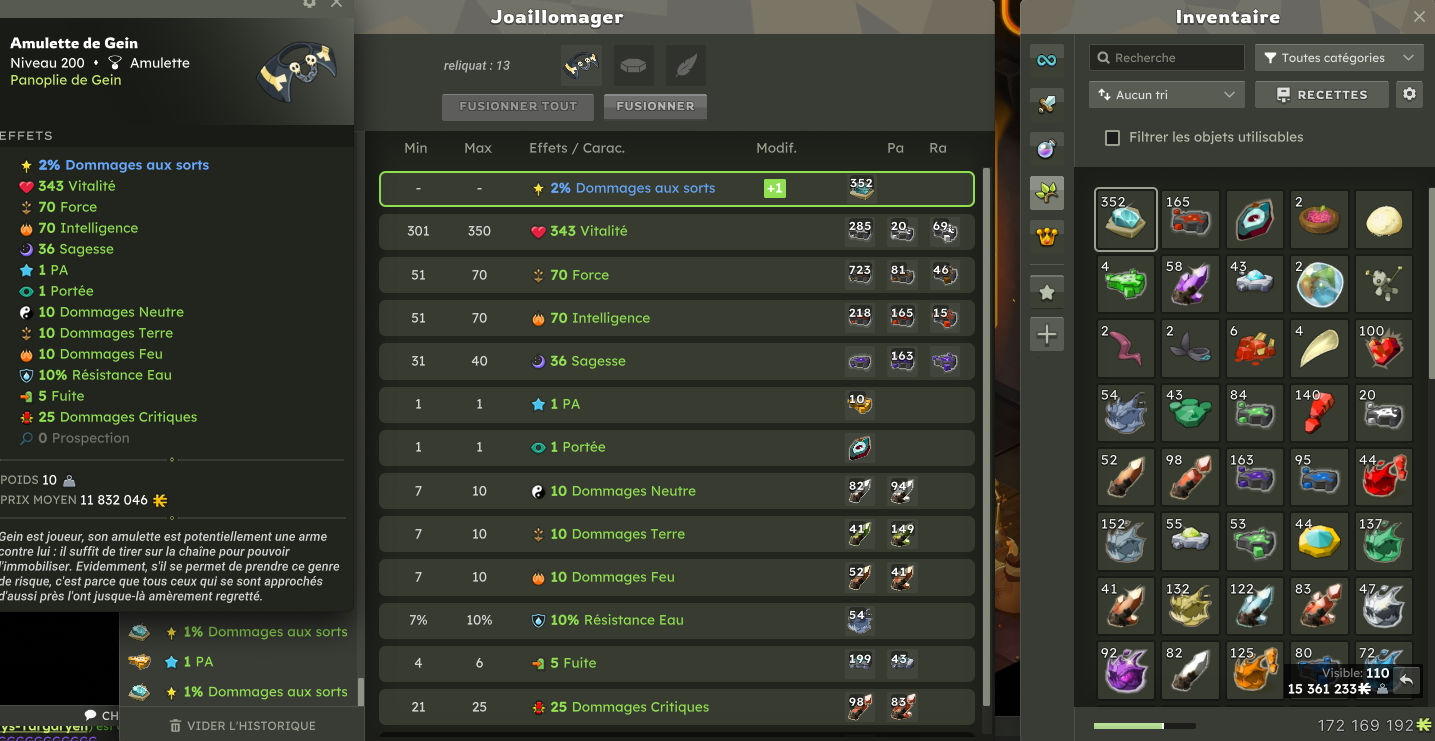Open inventory settings gear icon
1435x741 pixels.
[x=1409, y=94]
